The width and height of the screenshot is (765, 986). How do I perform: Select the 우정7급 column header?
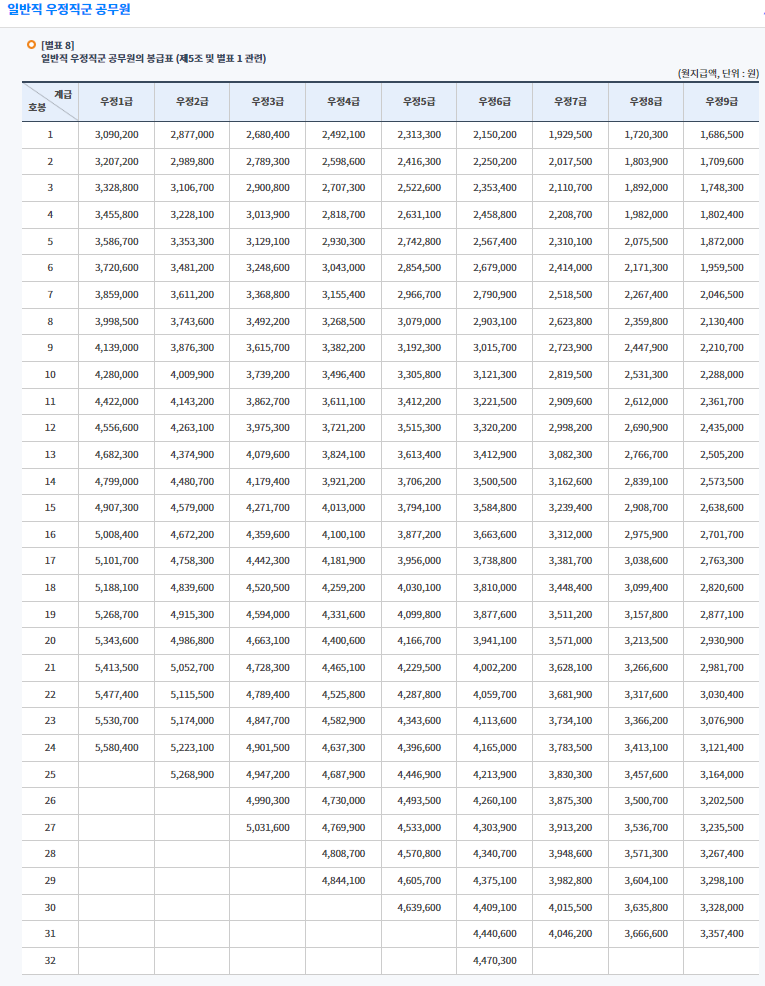pos(570,101)
